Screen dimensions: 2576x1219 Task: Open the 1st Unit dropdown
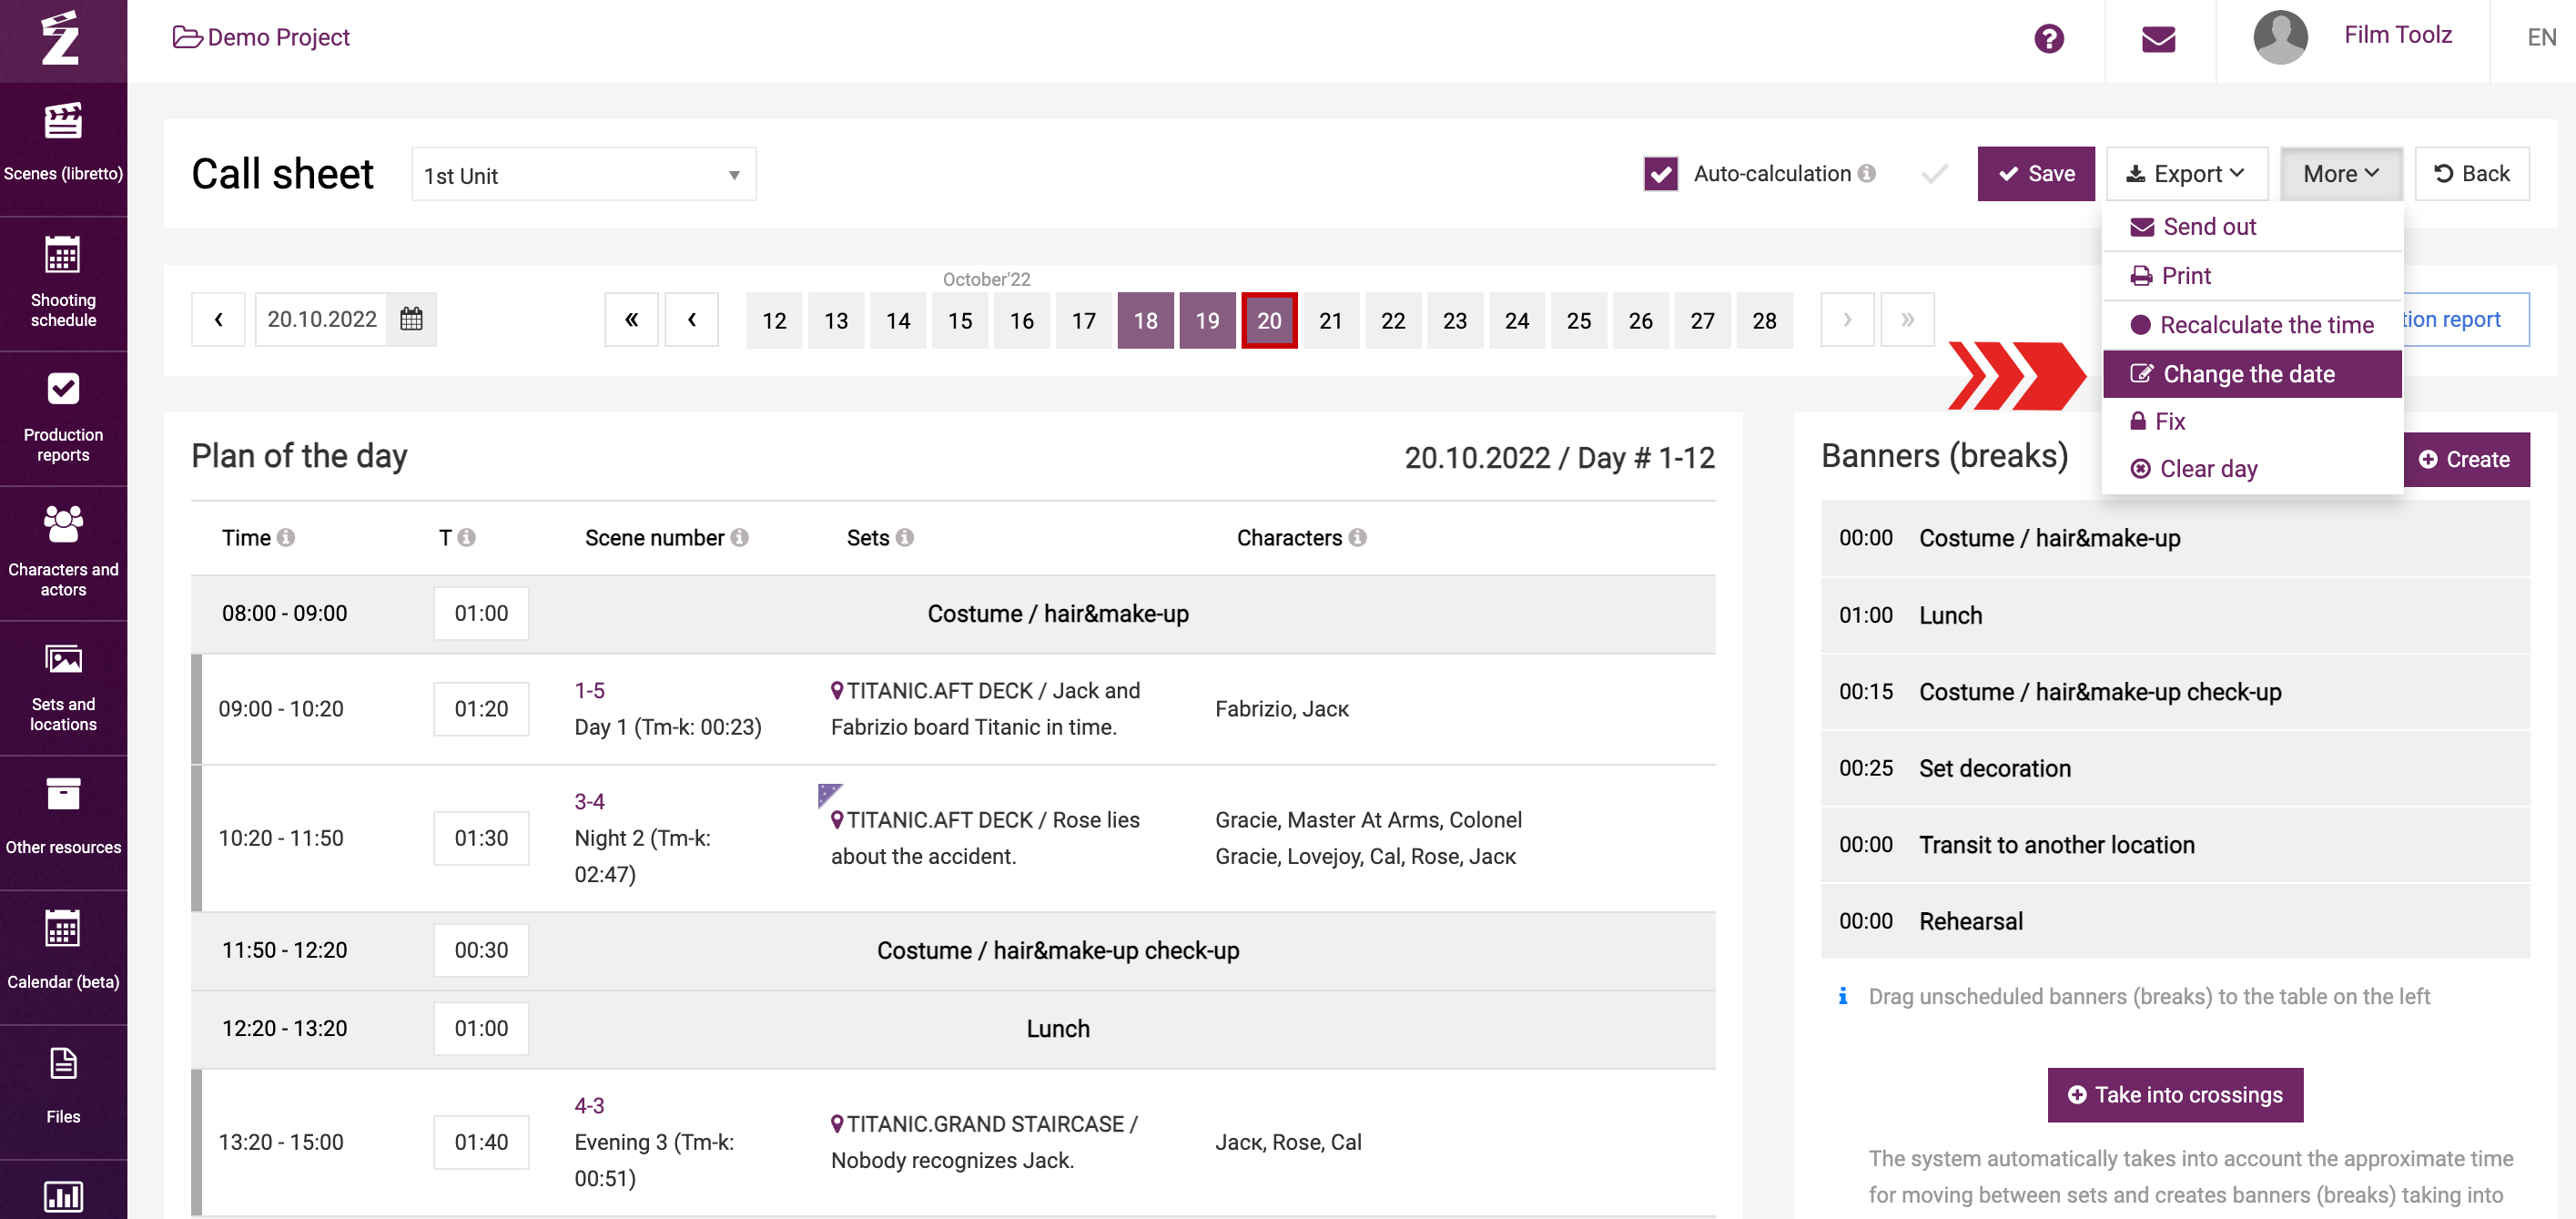pos(583,175)
